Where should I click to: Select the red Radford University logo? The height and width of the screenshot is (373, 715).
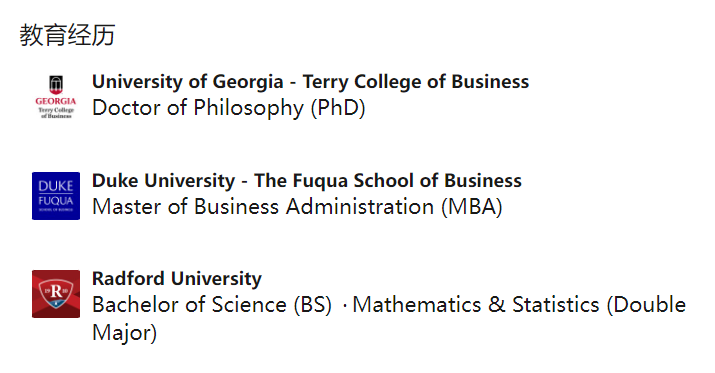(x=56, y=294)
